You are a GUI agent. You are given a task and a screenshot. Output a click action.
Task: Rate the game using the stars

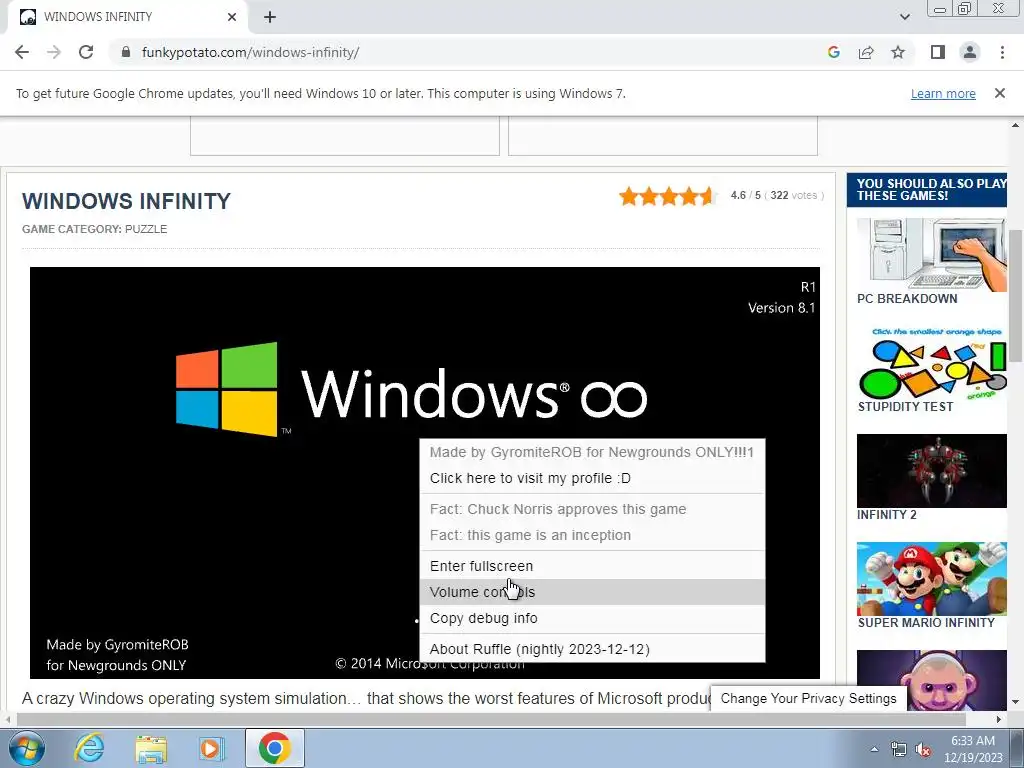[x=667, y=195]
